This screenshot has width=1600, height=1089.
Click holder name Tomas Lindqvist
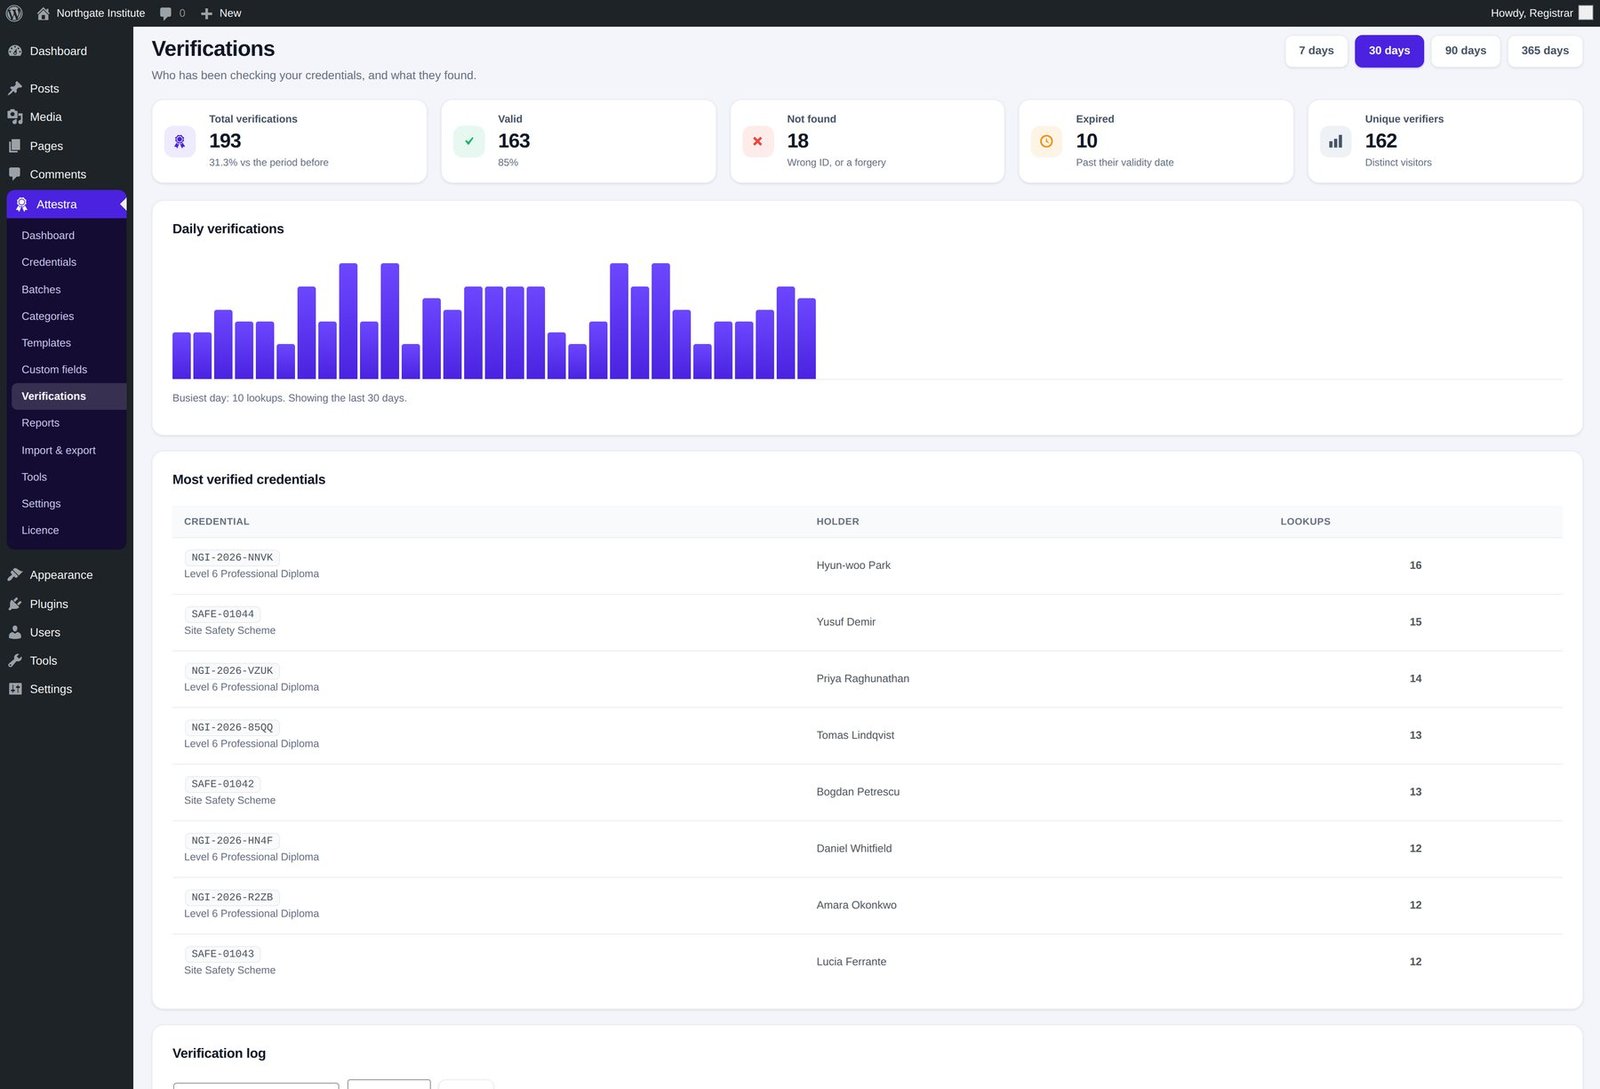click(x=855, y=735)
